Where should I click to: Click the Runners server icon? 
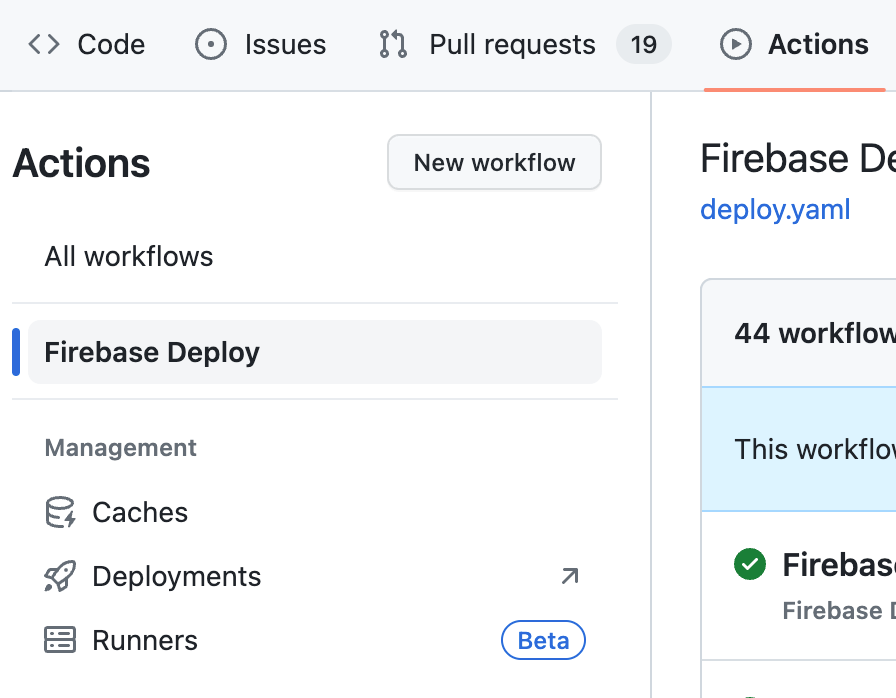click(60, 640)
